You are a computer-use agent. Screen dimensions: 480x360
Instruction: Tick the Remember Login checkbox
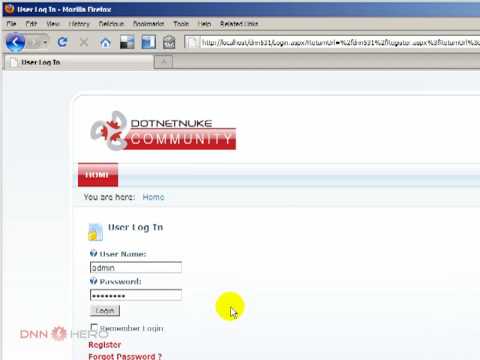pyautogui.click(x=94, y=327)
